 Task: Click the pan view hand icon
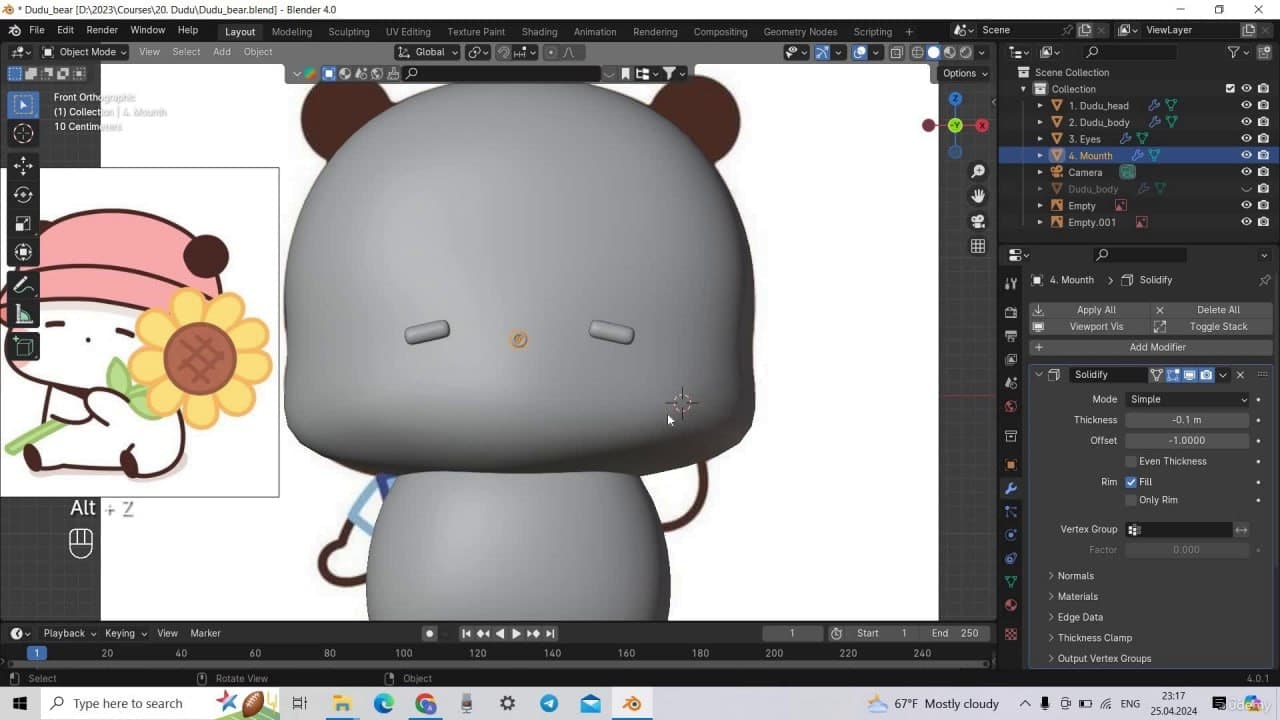(x=978, y=196)
